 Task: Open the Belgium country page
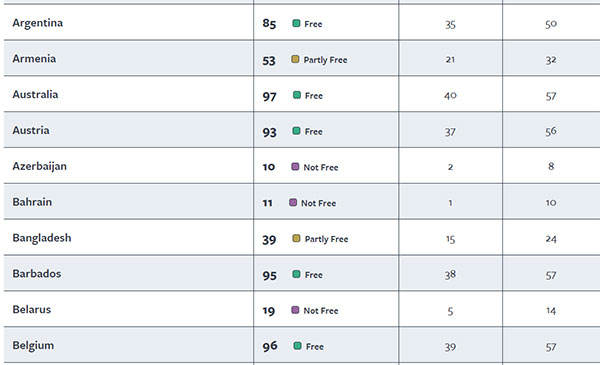[33, 345]
